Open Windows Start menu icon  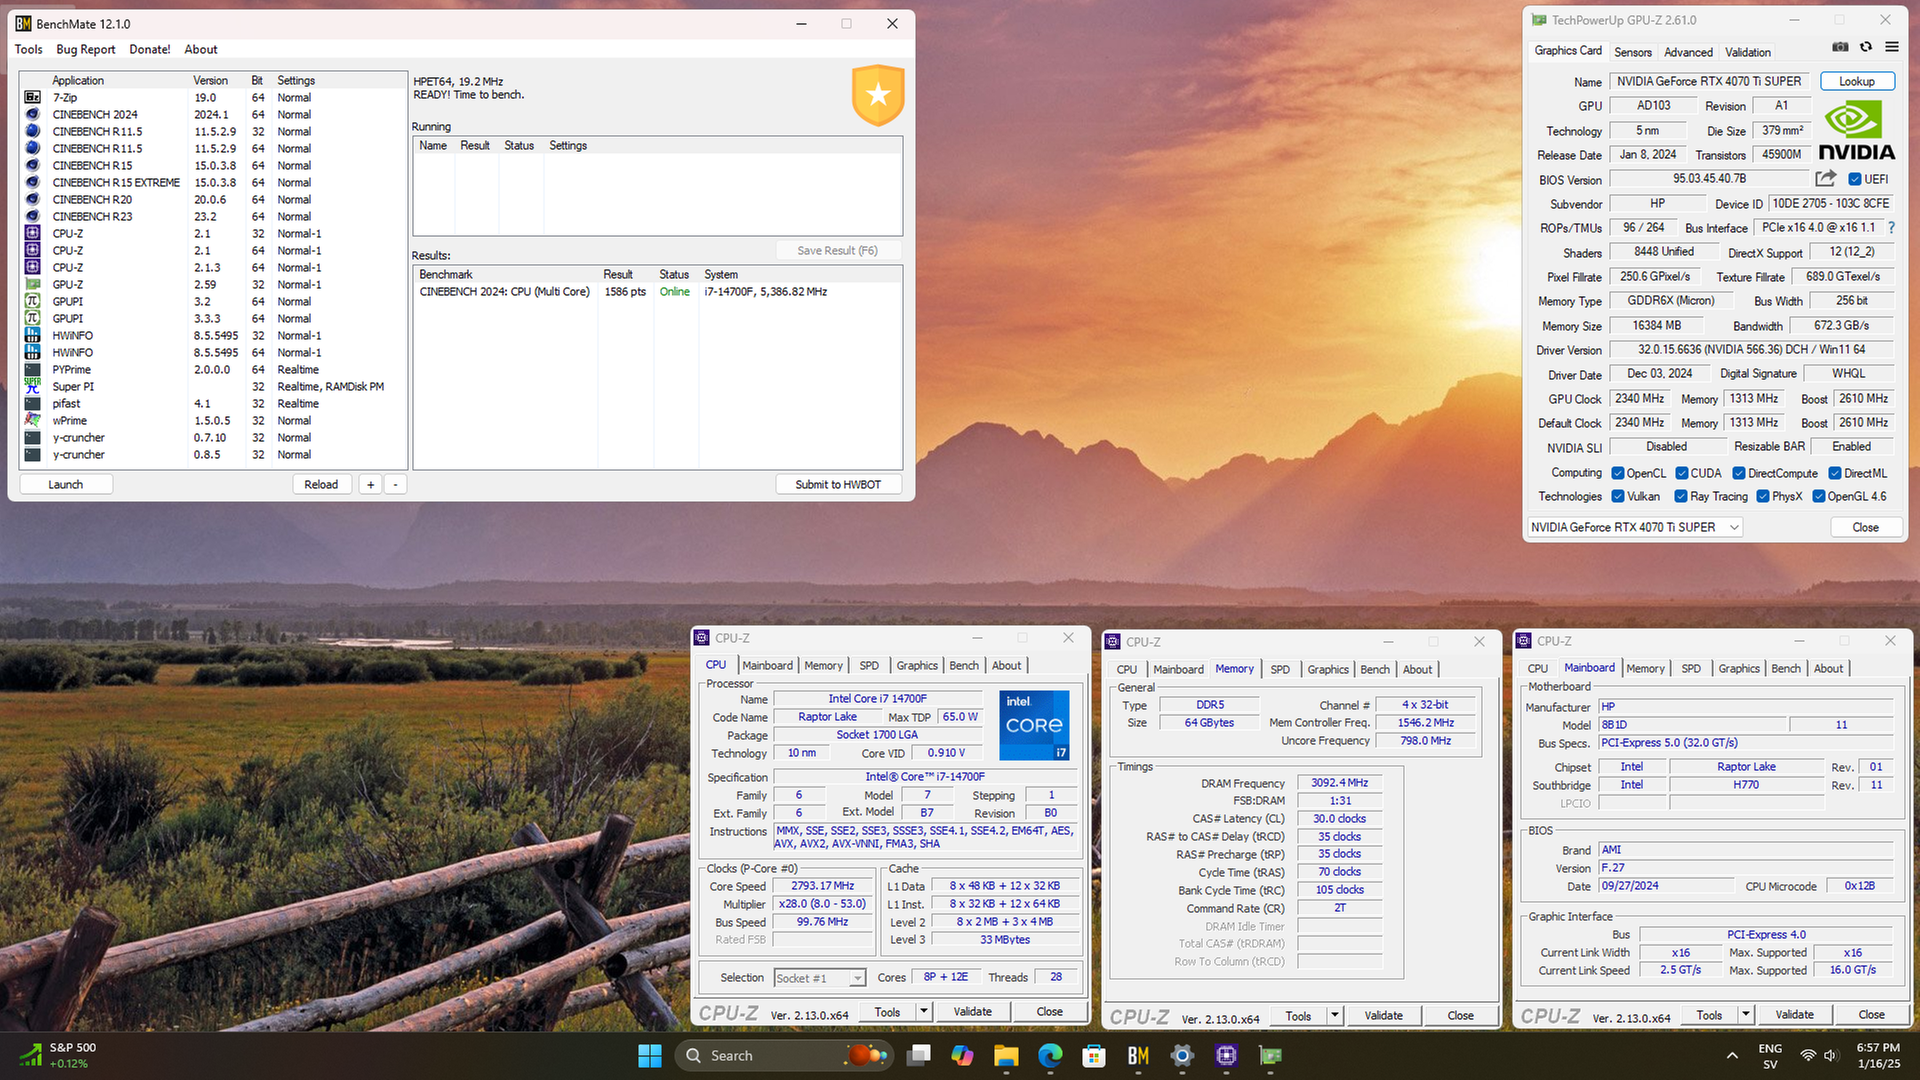click(x=649, y=1055)
